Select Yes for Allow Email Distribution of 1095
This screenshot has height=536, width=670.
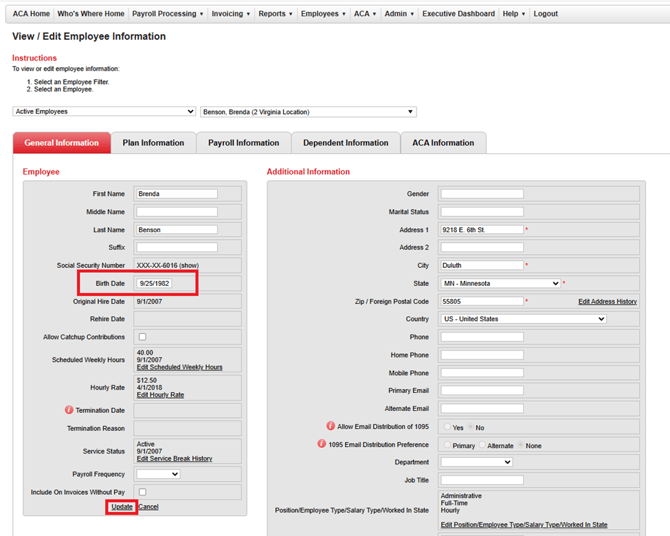click(x=447, y=427)
